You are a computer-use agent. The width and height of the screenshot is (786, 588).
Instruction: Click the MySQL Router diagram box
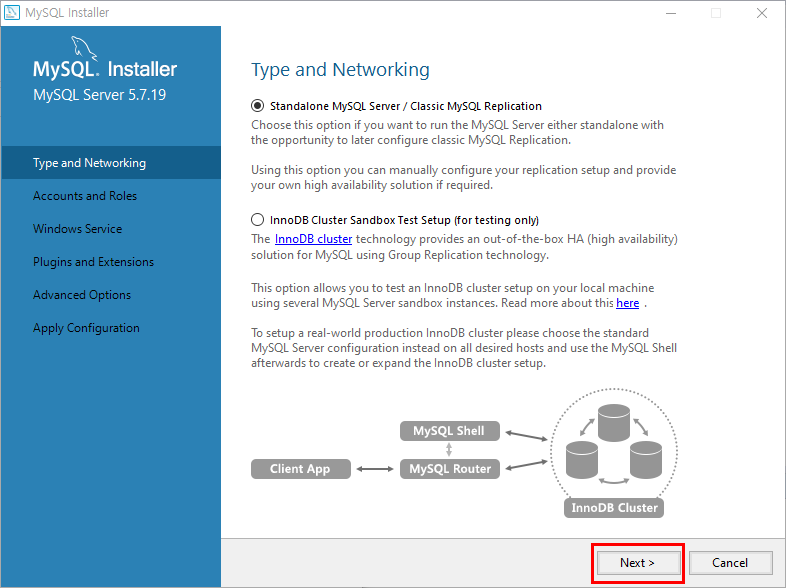(x=450, y=469)
